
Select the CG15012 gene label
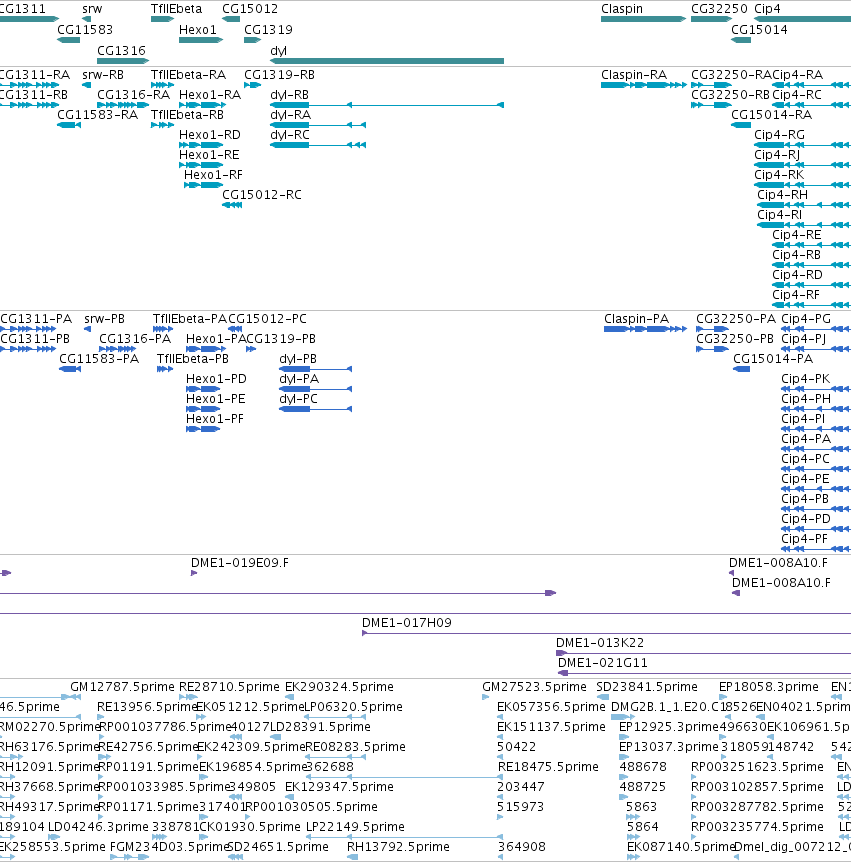pyautogui.click(x=250, y=9)
